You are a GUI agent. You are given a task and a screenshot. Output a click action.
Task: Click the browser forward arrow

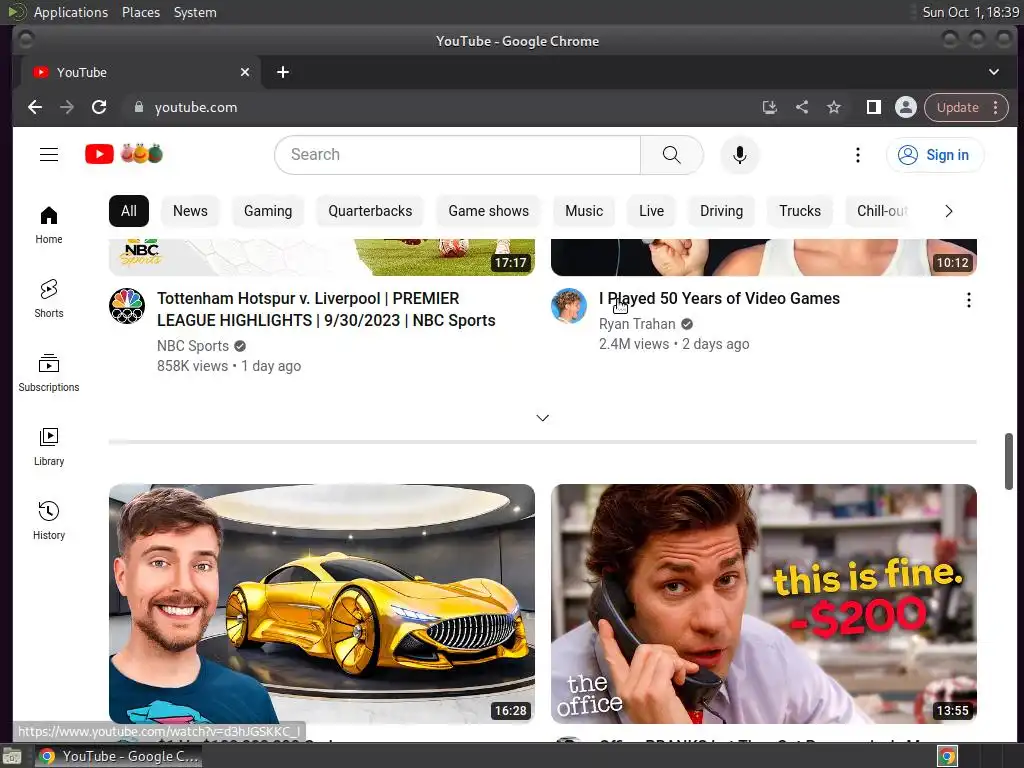coord(67,107)
